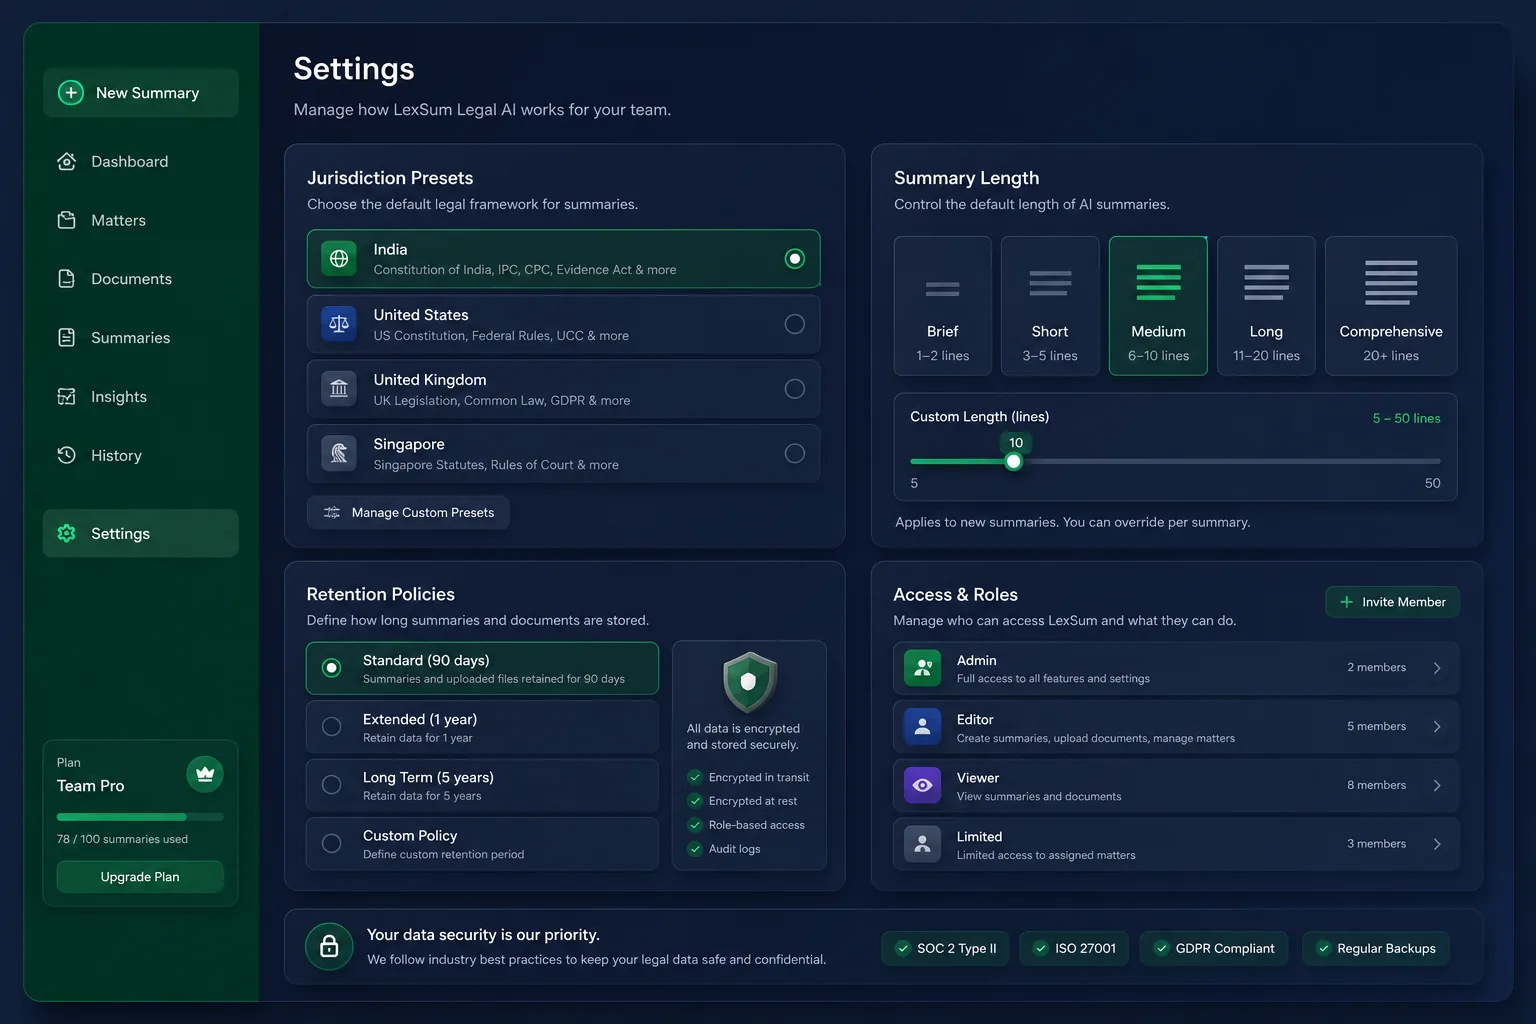Start a New Summary

click(x=140, y=93)
